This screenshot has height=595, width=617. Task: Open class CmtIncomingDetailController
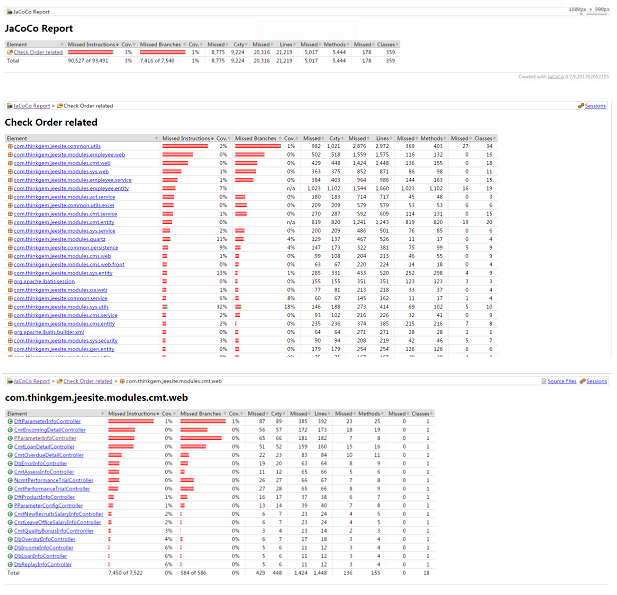click(50, 430)
